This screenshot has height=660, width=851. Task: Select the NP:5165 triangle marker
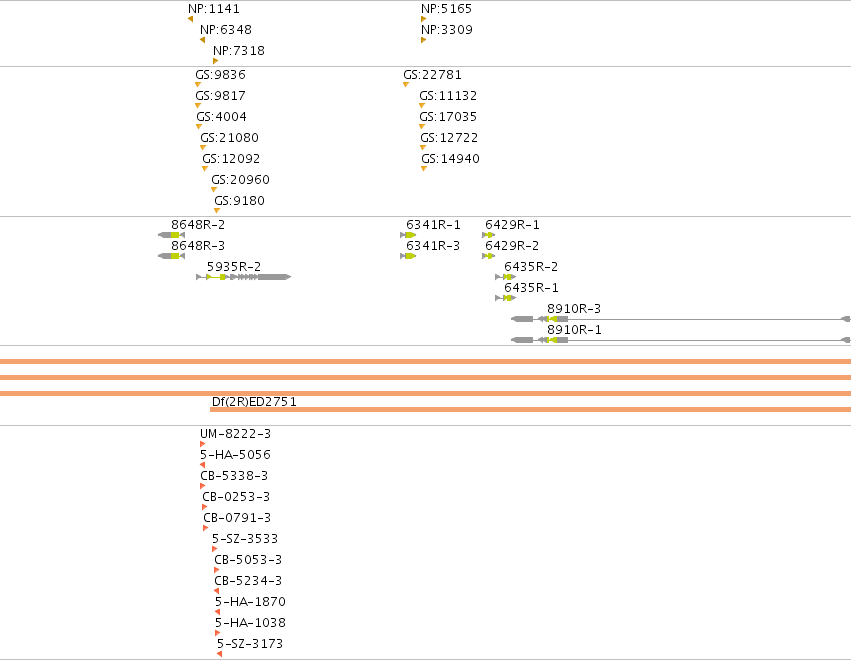423,19
